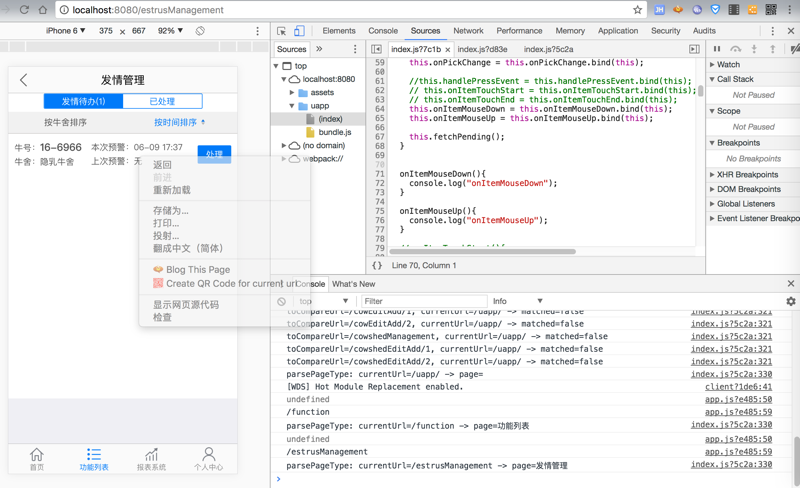
Task: Go back with the arrow in the mobile page header
Action: tap(23, 80)
